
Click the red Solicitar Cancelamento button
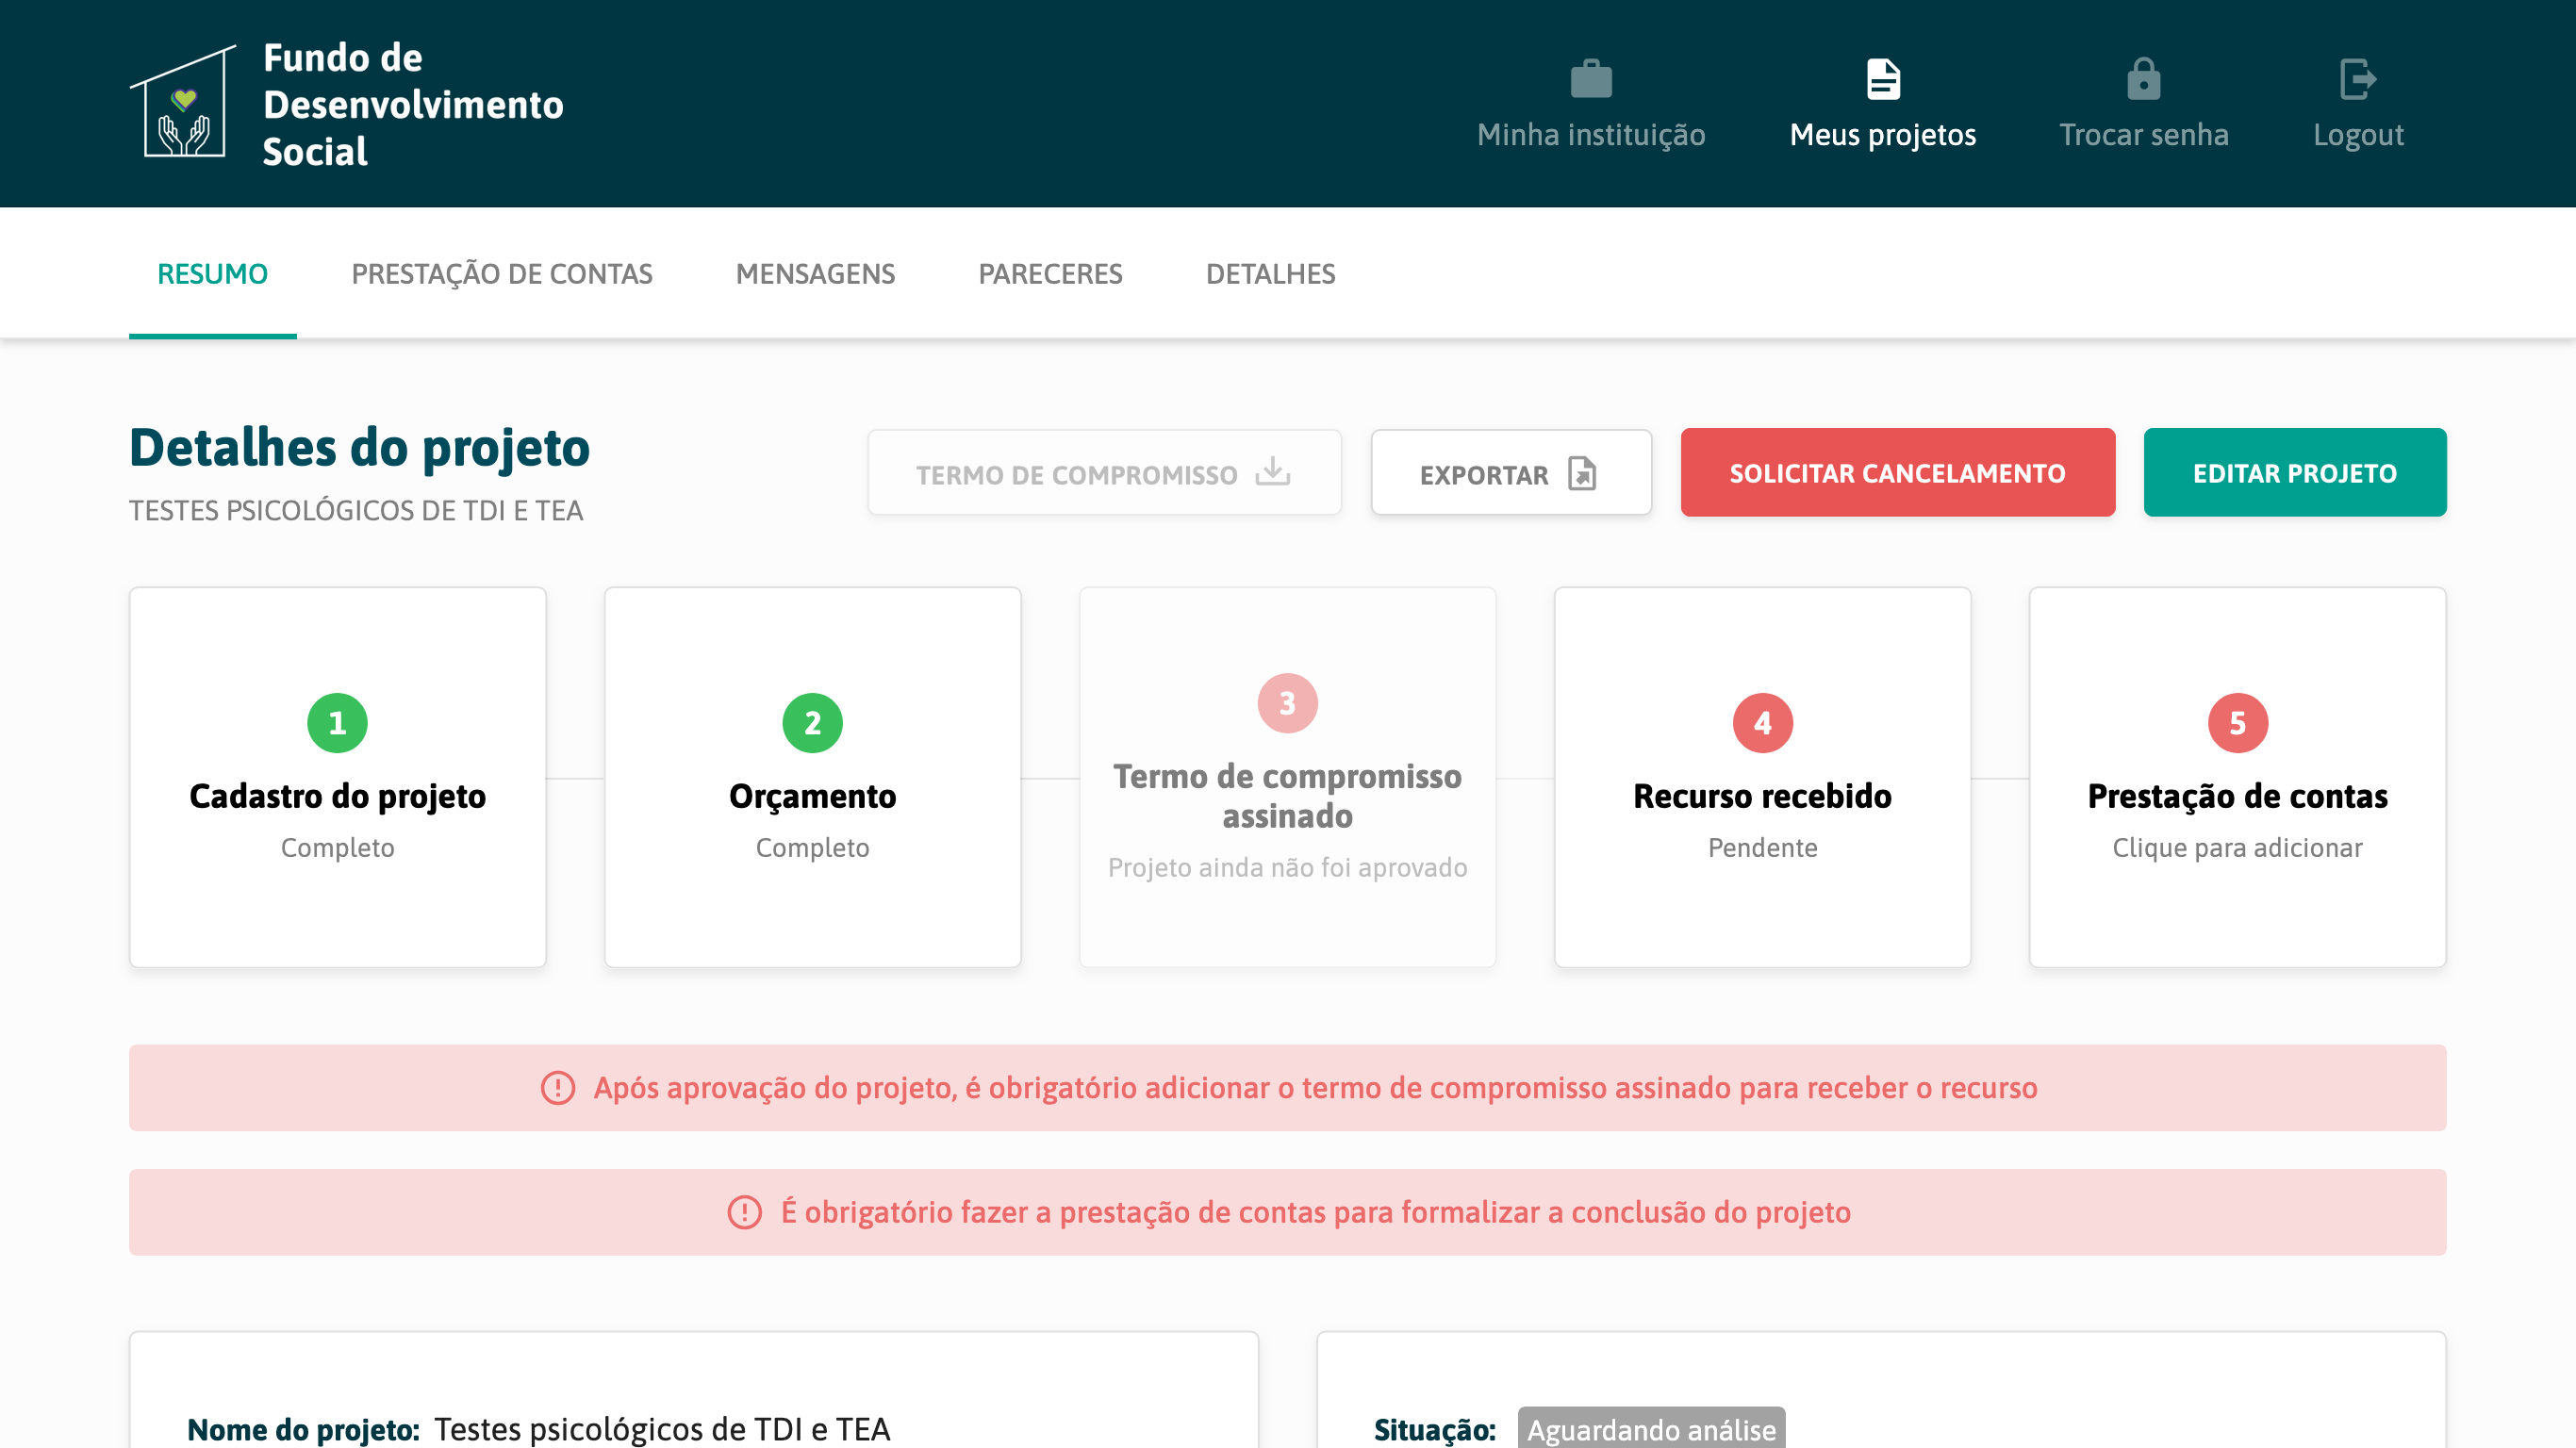(1897, 473)
